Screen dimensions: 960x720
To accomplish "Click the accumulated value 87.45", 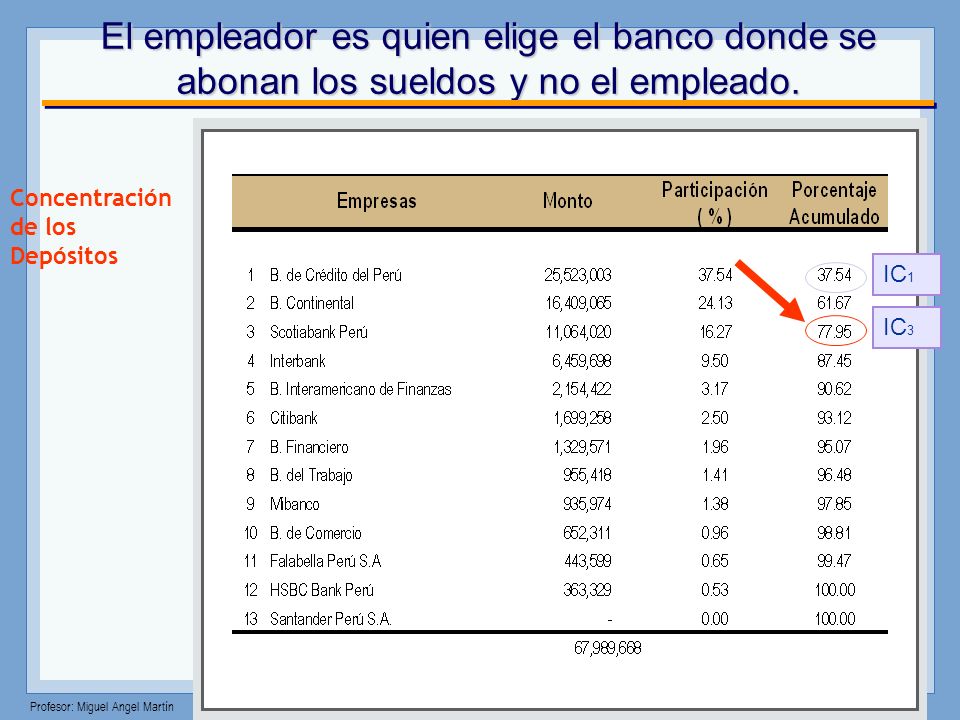I will [x=834, y=361].
